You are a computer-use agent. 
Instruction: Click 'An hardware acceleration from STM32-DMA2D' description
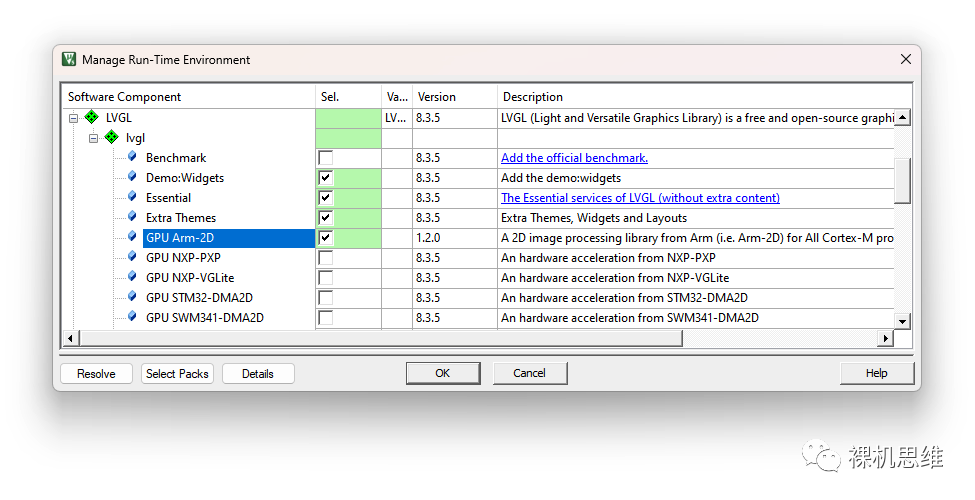pyautogui.click(x=624, y=297)
